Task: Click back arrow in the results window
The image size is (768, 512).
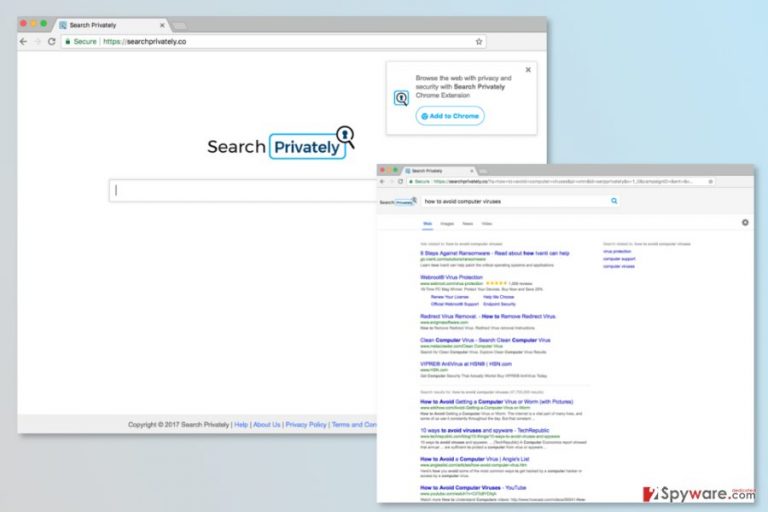Action: tap(383, 181)
